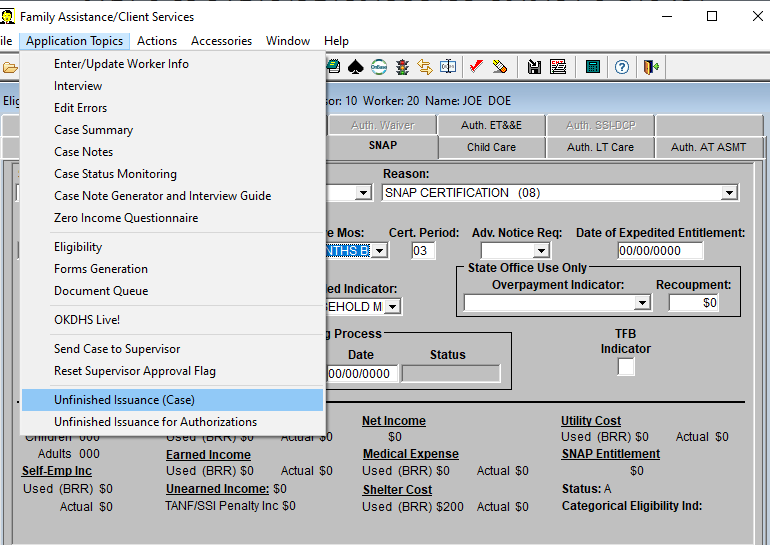Open the MONTHS B dropdown arrow
The height and width of the screenshot is (545, 770).
pos(379,251)
